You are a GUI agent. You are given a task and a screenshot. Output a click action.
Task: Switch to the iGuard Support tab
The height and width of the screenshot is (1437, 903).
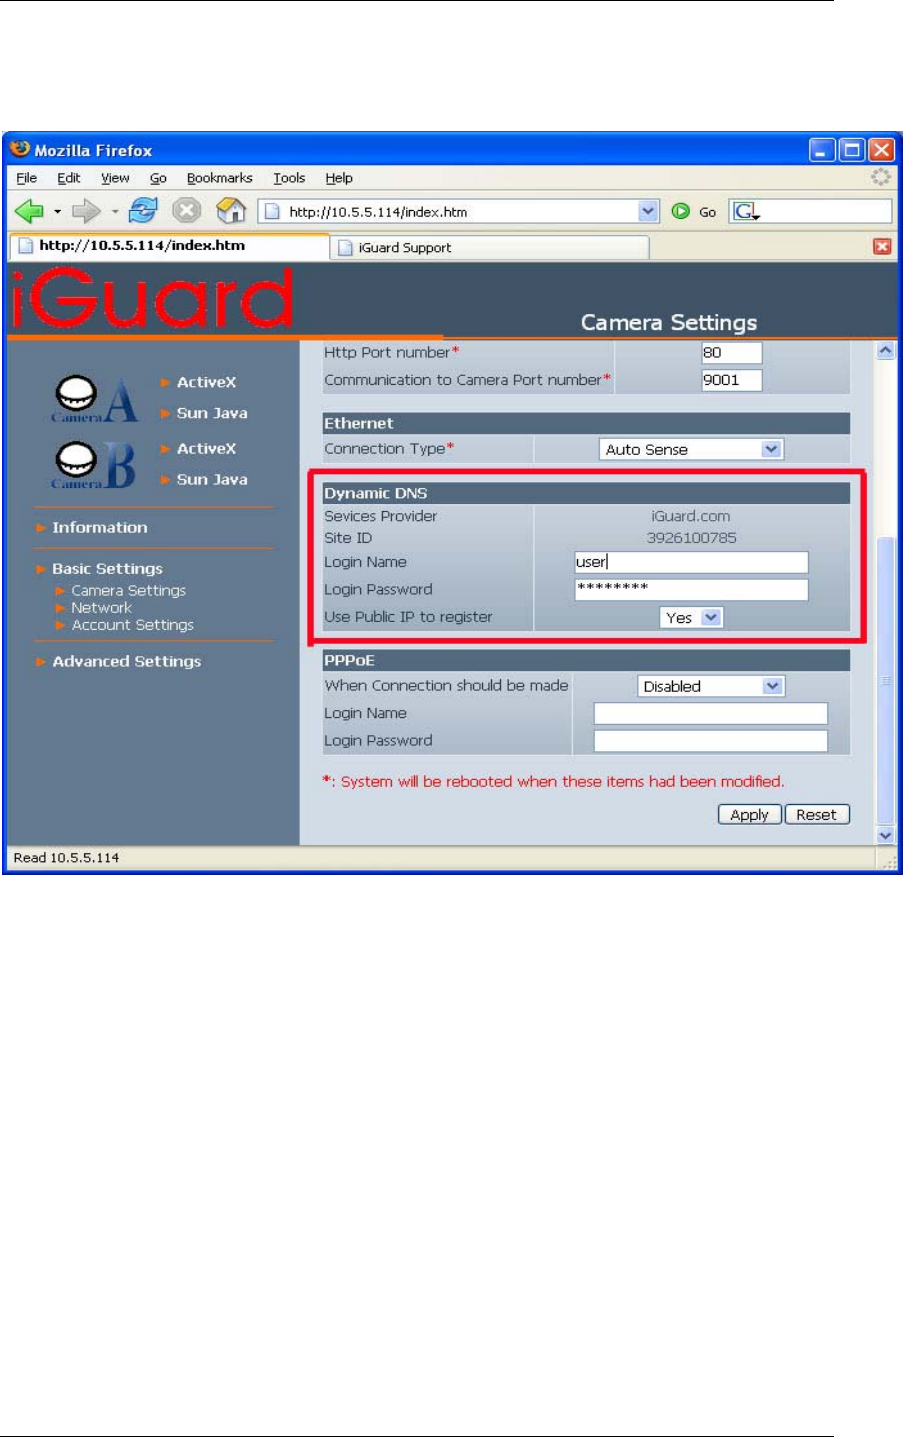click(x=490, y=247)
